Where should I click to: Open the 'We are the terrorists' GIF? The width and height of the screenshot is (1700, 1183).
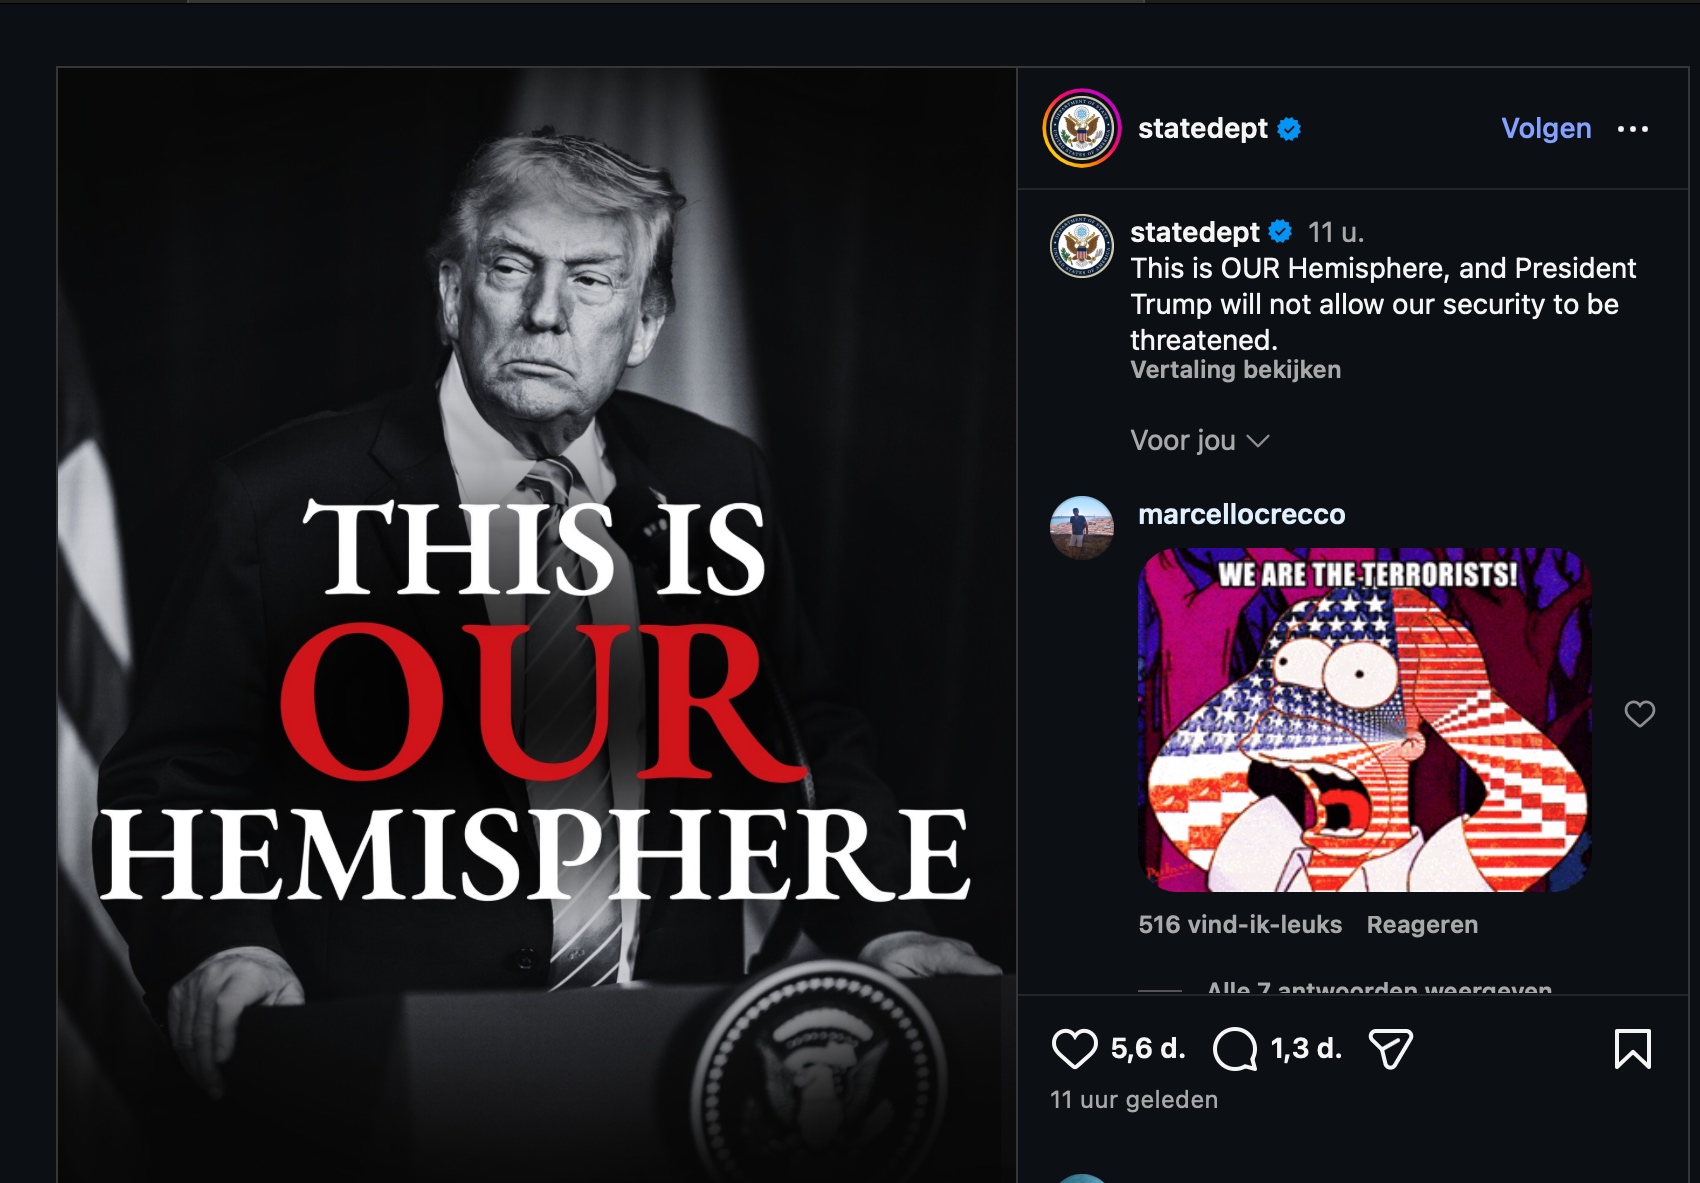pos(1364,720)
